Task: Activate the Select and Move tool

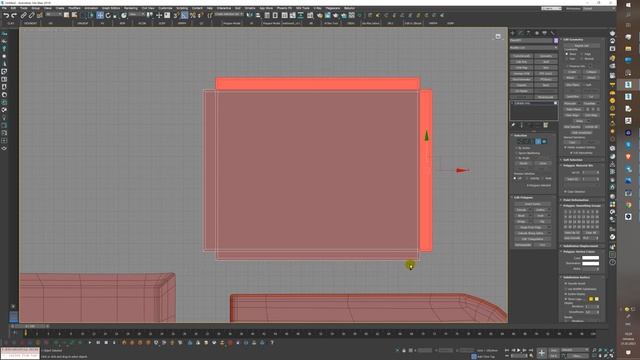Action: [100, 16]
